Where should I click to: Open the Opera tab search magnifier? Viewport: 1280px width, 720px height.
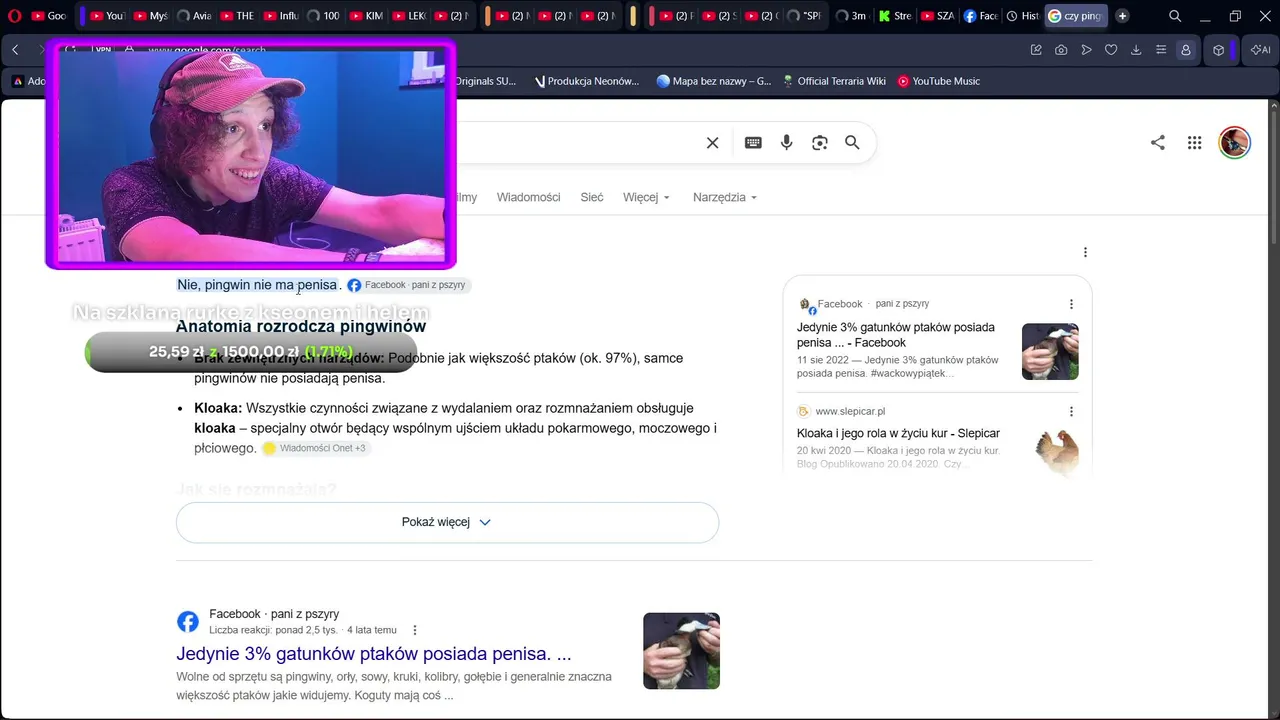pos(1175,16)
